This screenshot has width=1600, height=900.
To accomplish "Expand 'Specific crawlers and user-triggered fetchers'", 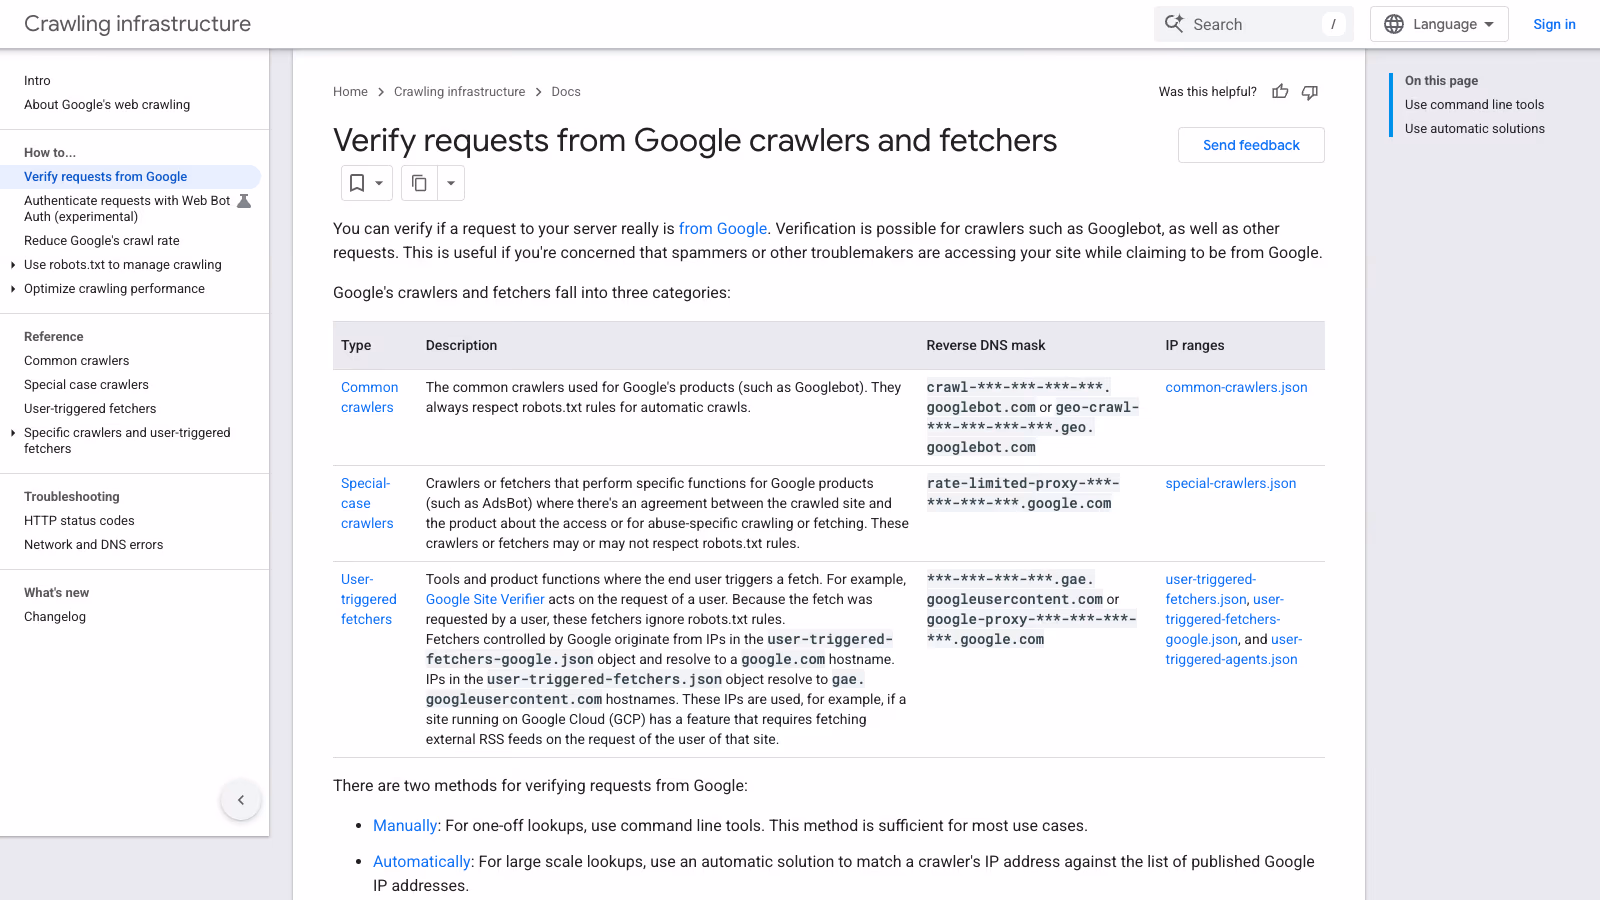I will coord(13,433).
